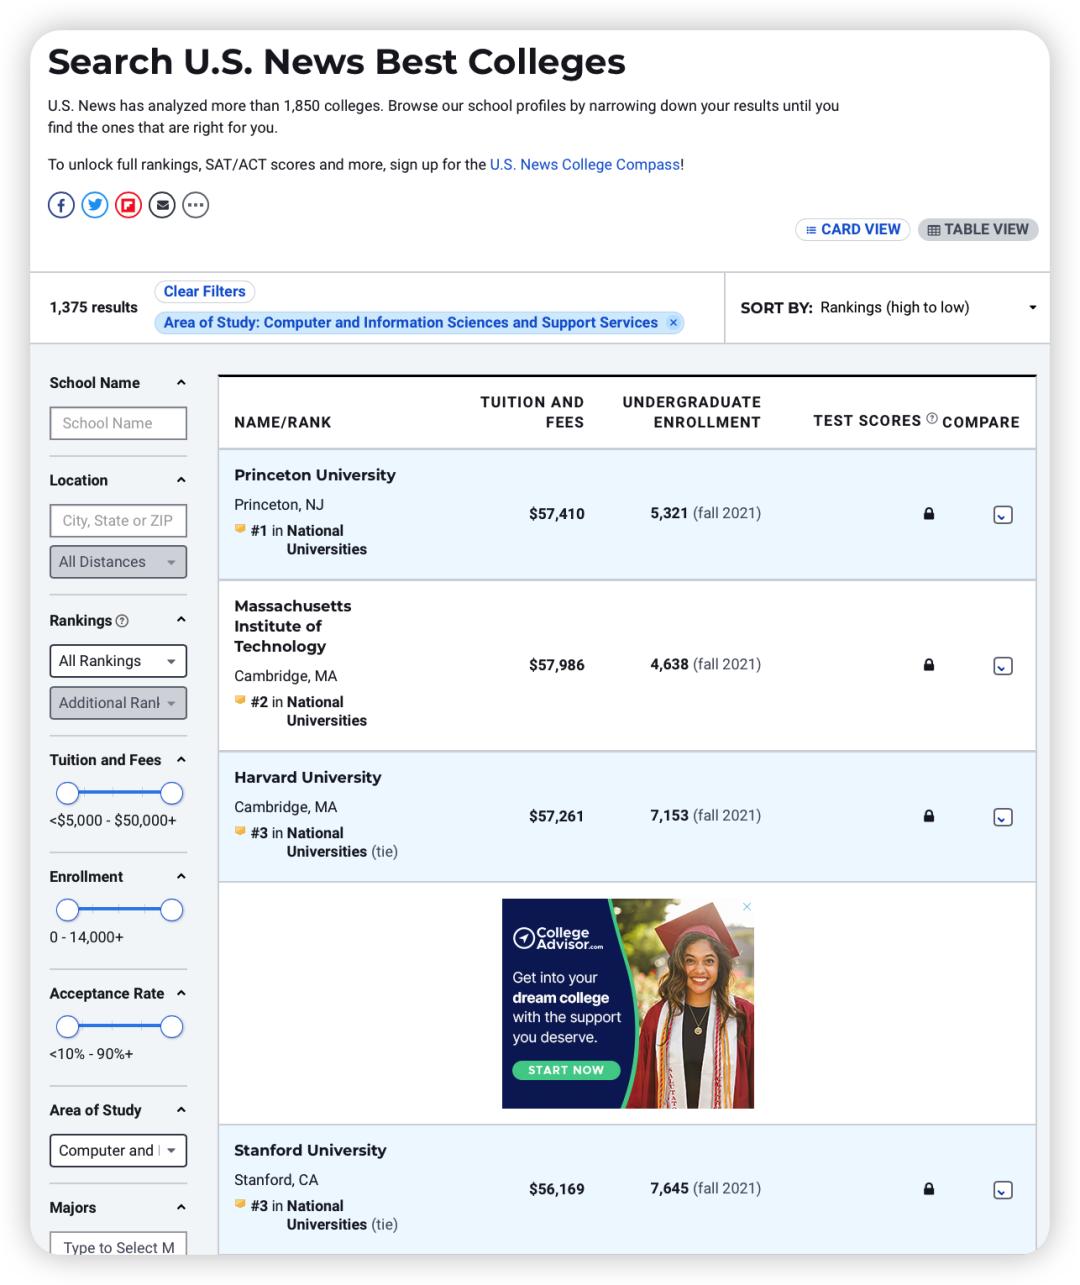Click the Tuition and Fees column header
Screen dimensions: 1080x1285
532,412
